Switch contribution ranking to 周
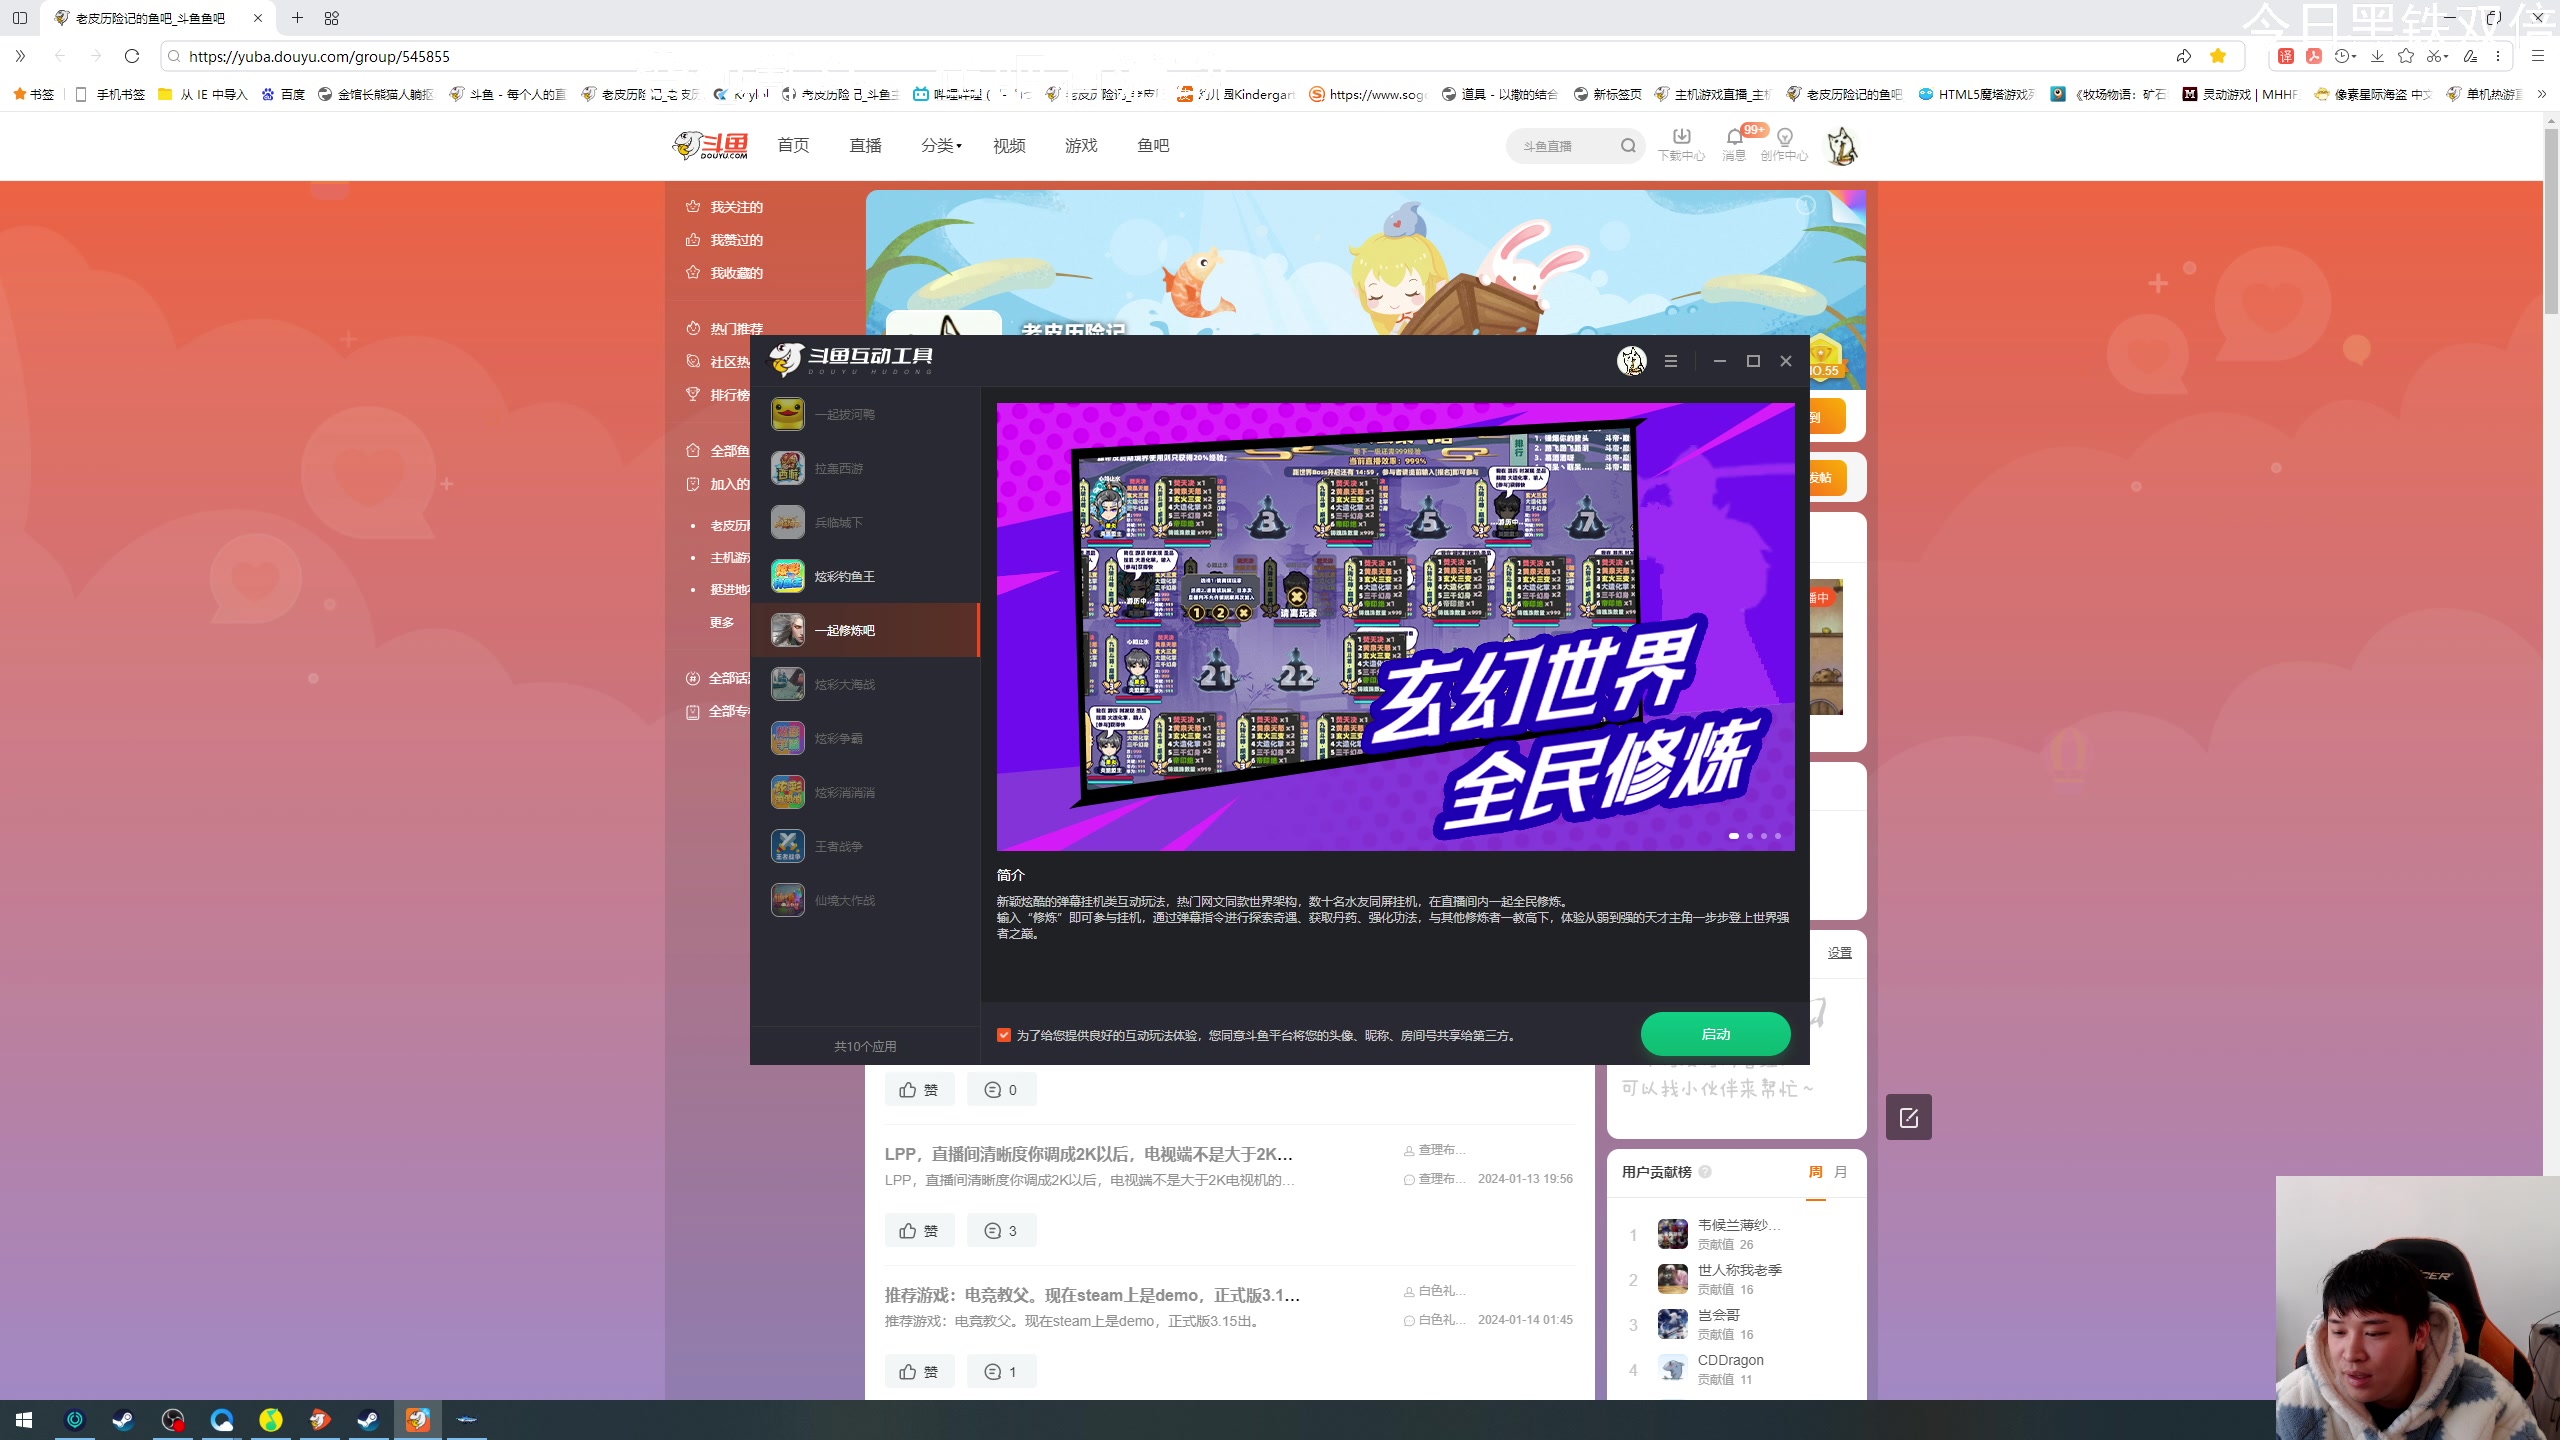 tap(1816, 1172)
